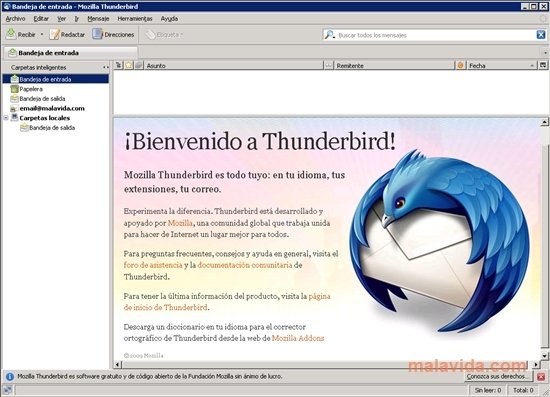Sort messages by Remitente column
Viewport: 550px width, 397px height.
click(394, 66)
